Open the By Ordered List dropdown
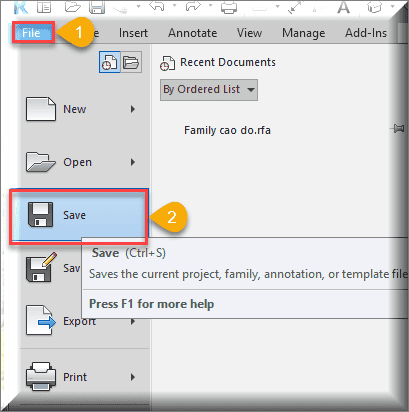This screenshot has width=409, height=412. pyautogui.click(x=209, y=90)
